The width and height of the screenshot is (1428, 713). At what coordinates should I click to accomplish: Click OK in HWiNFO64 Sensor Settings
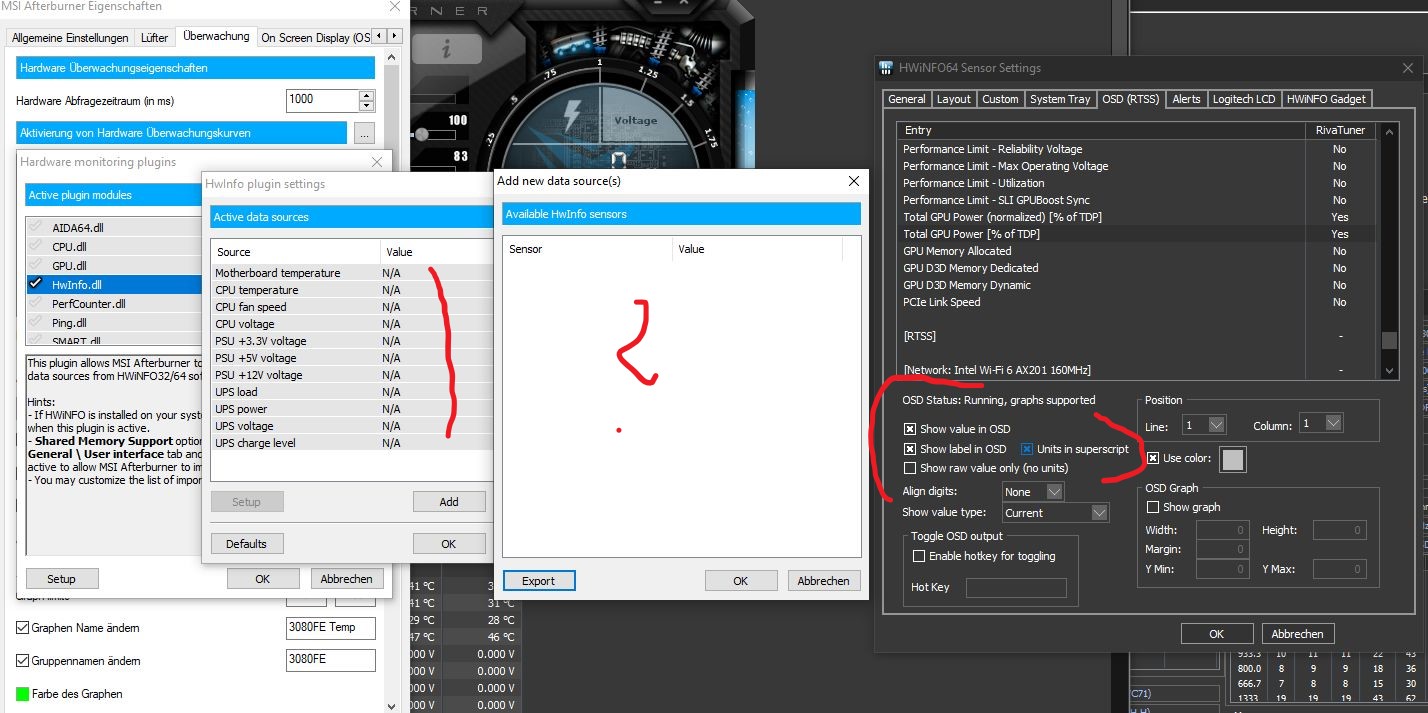point(1217,634)
